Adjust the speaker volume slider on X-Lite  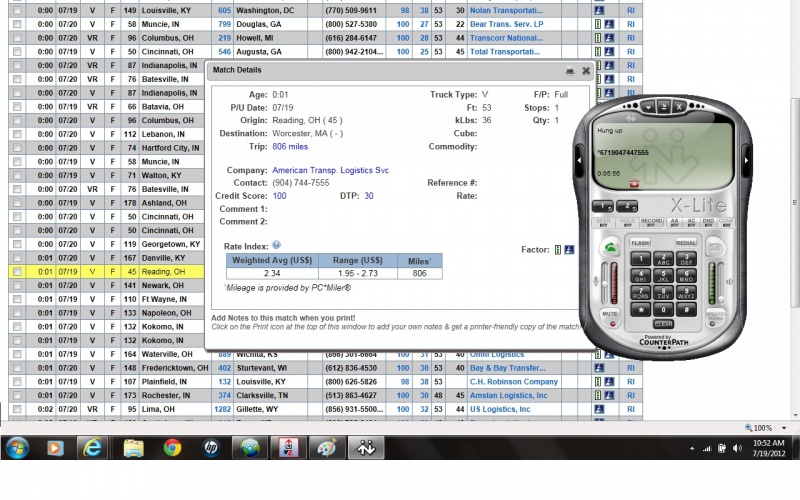coord(720,283)
